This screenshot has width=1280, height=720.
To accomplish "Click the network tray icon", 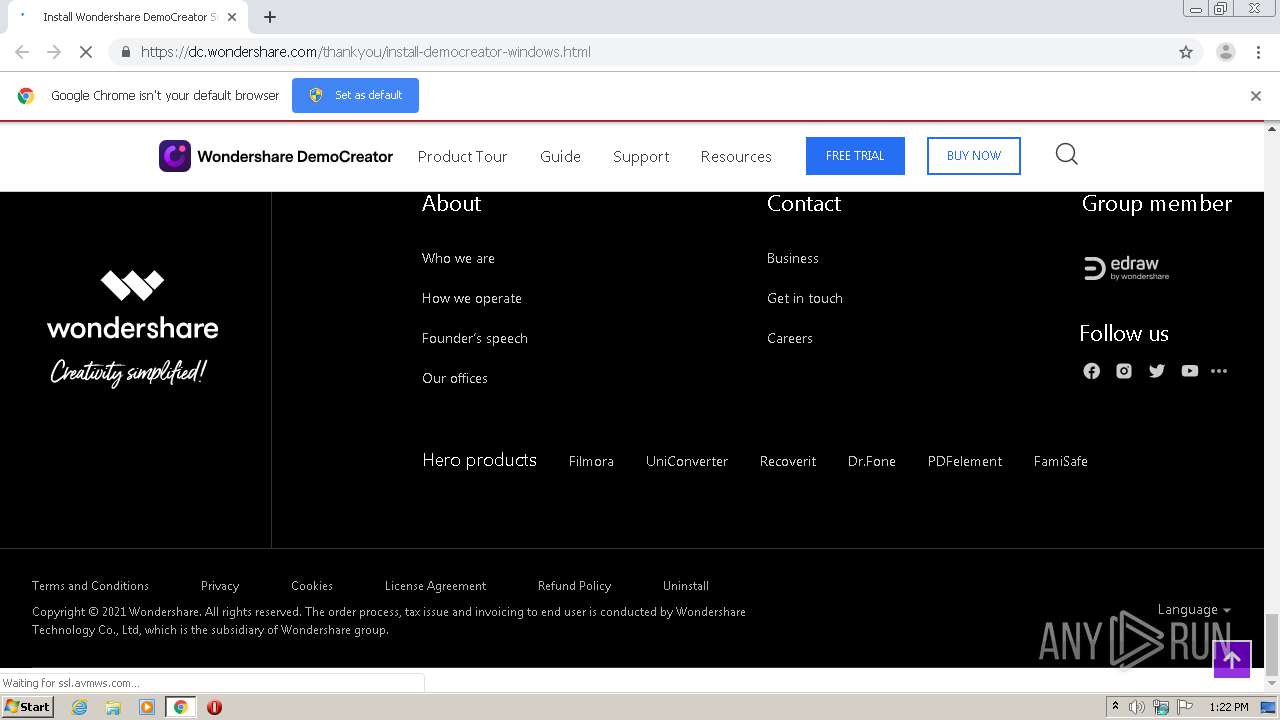I will 1161,707.
